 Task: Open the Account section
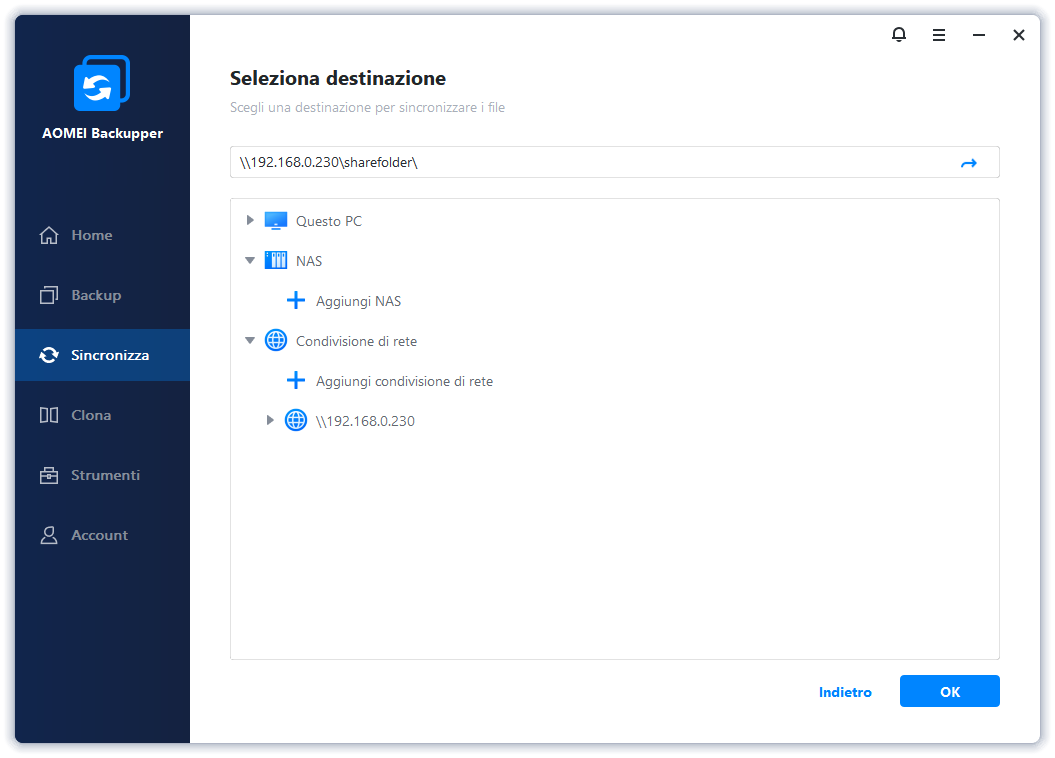(x=102, y=535)
